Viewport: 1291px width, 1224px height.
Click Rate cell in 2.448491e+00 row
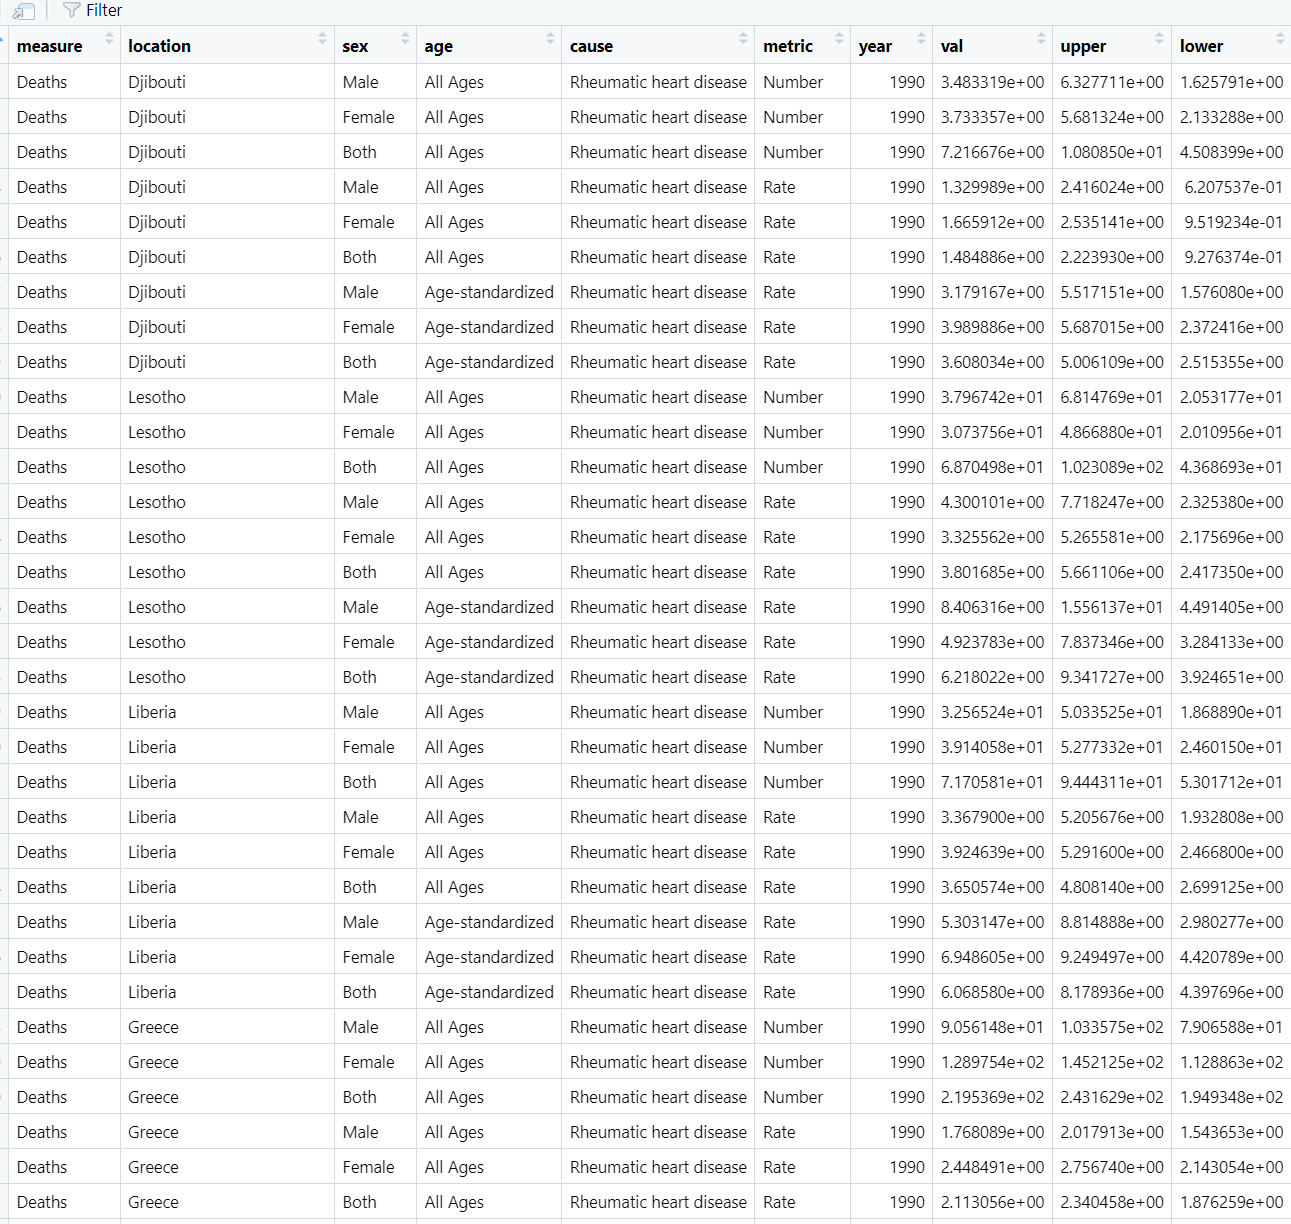(802, 1167)
